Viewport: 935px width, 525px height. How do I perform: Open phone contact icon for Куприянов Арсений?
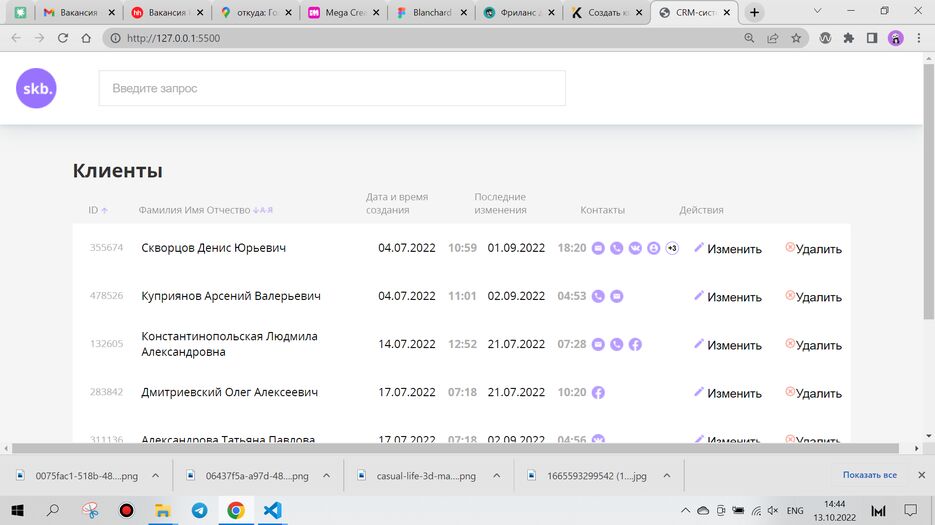click(598, 296)
